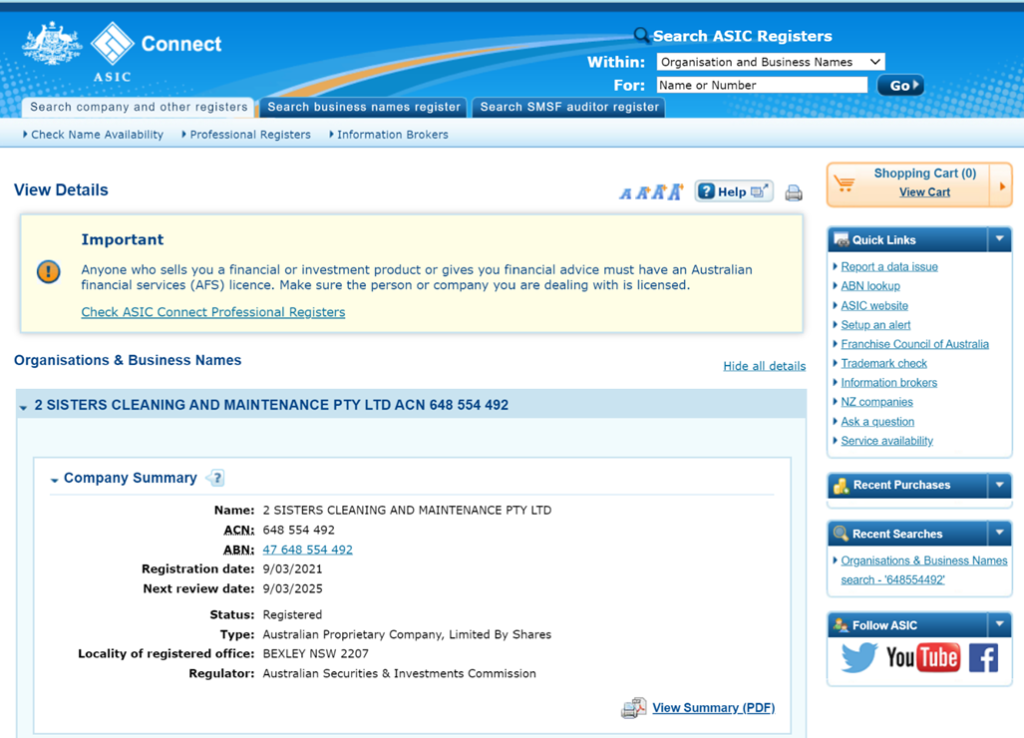Expand the Recent Purchases panel
The height and width of the screenshot is (738, 1024).
tap(998, 485)
